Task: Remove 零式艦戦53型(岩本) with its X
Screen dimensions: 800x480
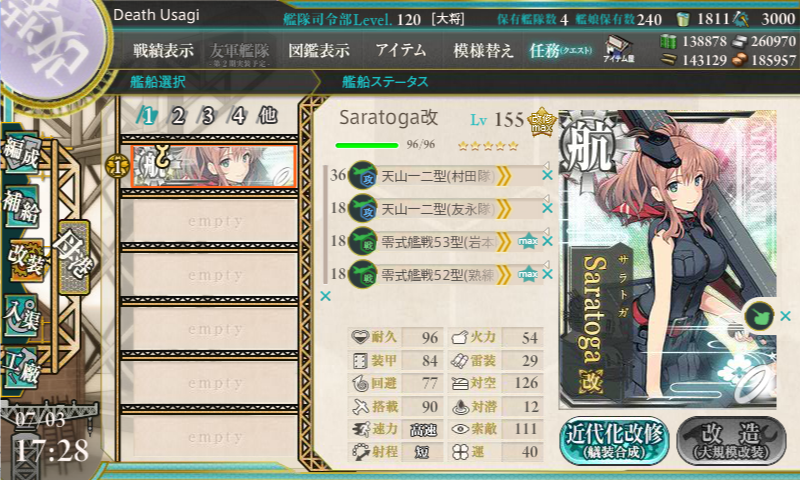Action: [547, 241]
